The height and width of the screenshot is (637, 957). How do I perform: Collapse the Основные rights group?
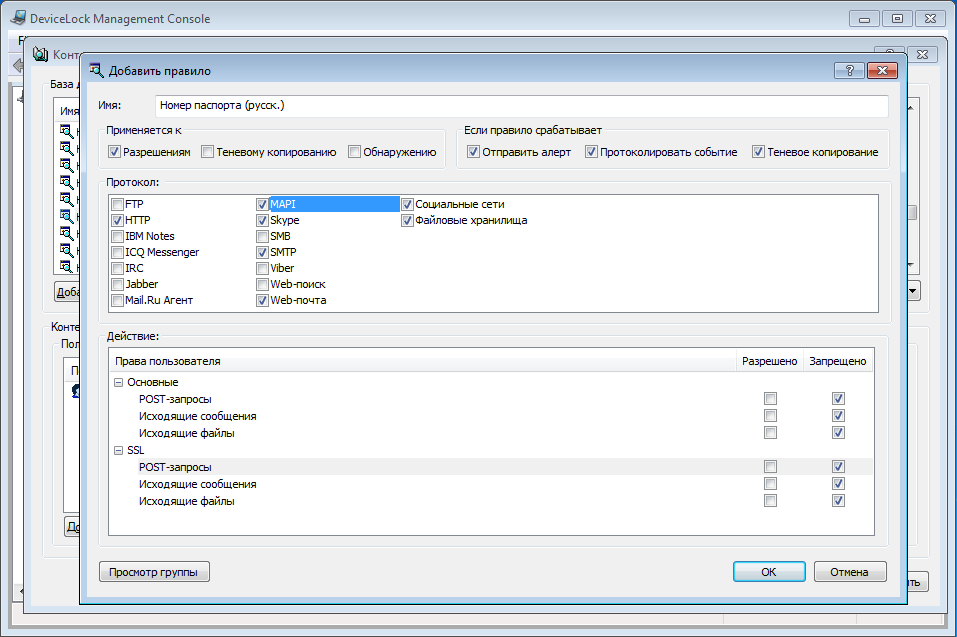coord(118,383)
